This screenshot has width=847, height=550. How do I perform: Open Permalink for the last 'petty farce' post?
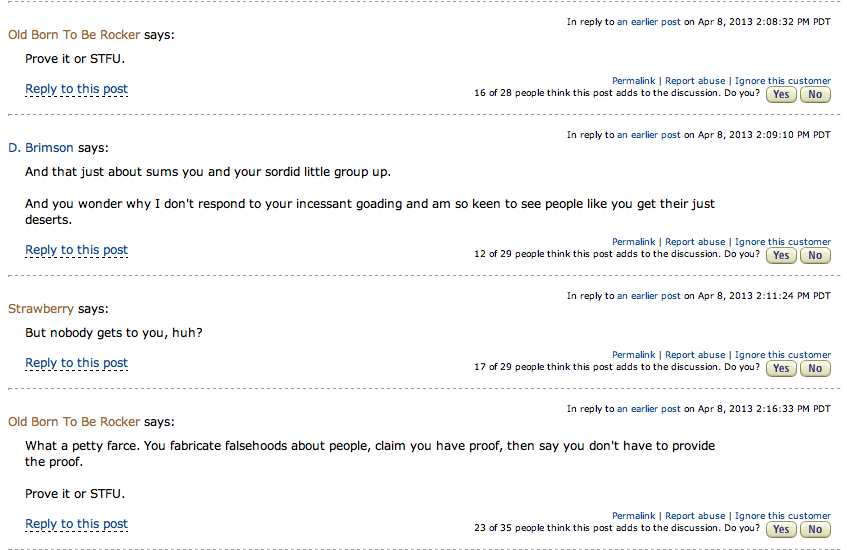pyautogui.click(x=634, y=516)
